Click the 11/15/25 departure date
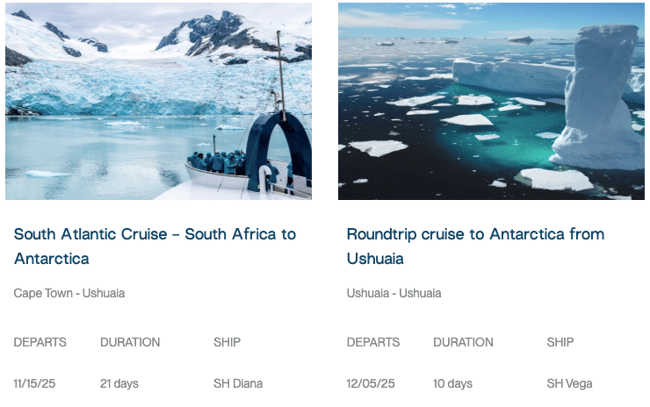 34,383
